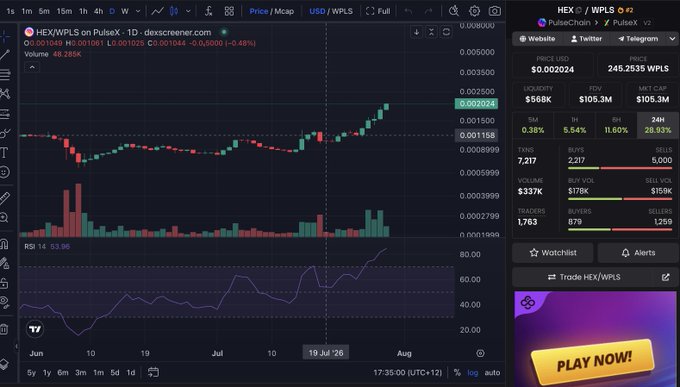Open the indicators fx menu
Viewport: 680px width, 387px height.
click(x=209, y=11)
